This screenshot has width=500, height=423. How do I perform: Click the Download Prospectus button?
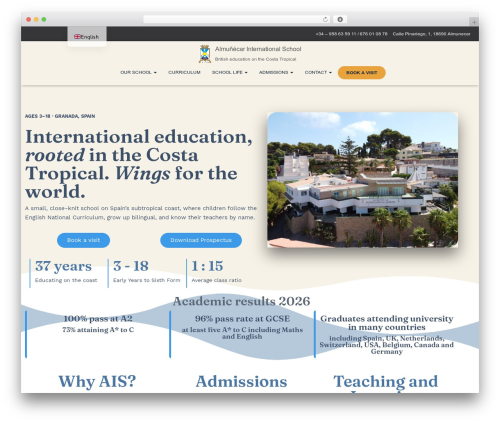(201, 240)
